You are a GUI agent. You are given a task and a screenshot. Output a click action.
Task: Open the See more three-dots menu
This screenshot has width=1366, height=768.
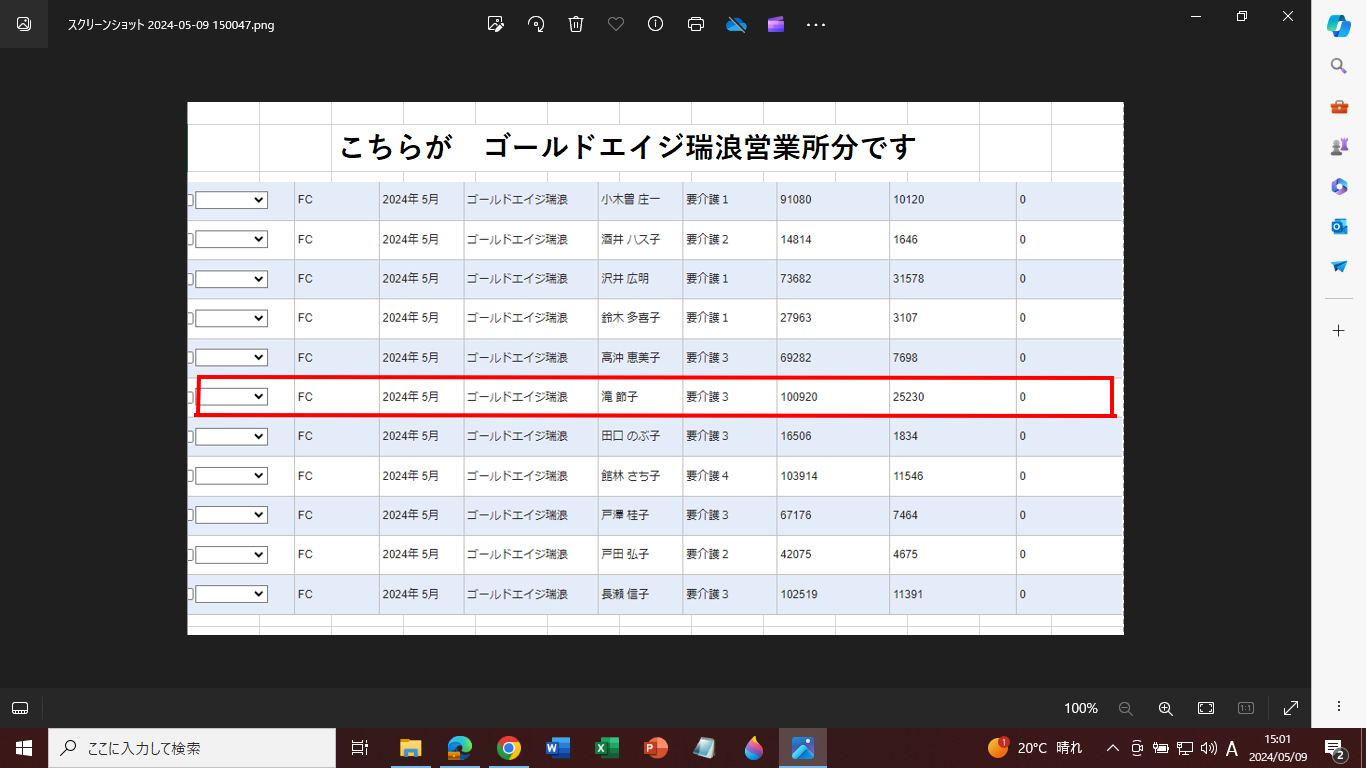[x=816, y=24]
